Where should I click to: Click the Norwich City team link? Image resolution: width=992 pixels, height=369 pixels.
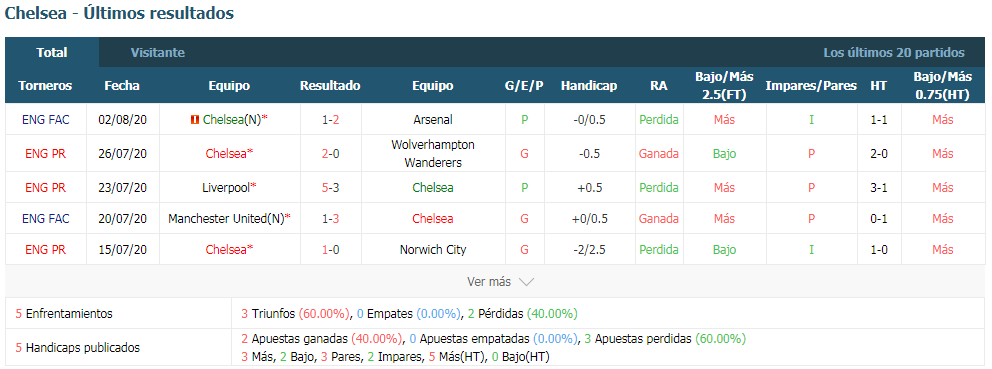pos(432,250)
